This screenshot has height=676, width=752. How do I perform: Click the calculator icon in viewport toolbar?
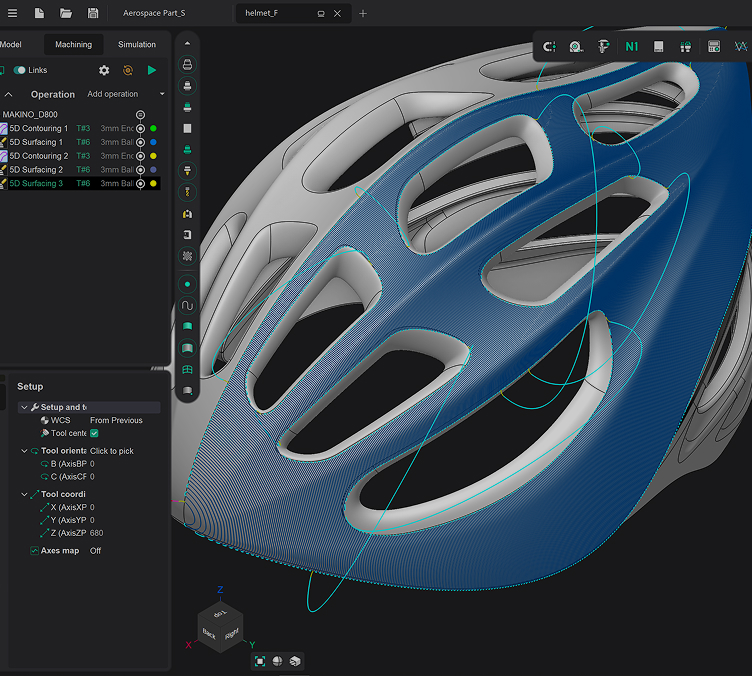pos(714,47)
